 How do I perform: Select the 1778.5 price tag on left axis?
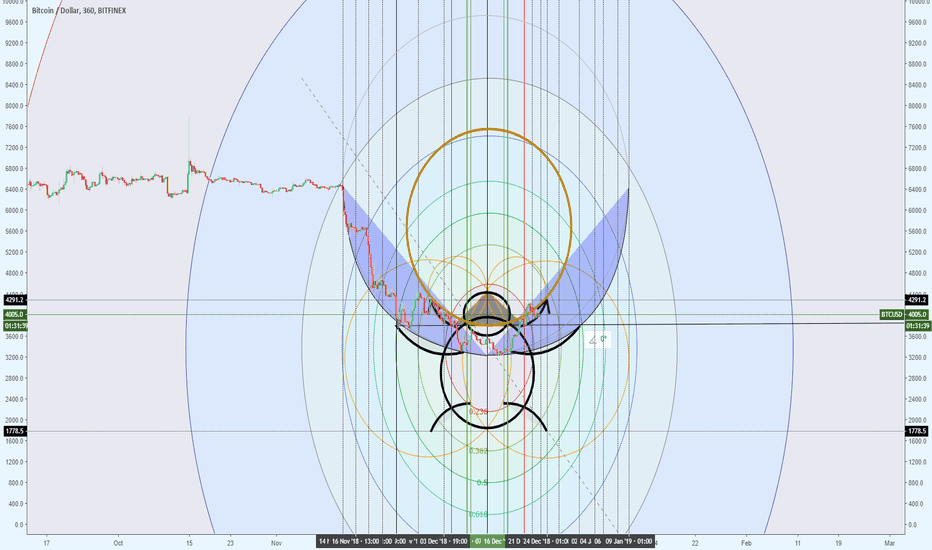click(x=14, y=431)
